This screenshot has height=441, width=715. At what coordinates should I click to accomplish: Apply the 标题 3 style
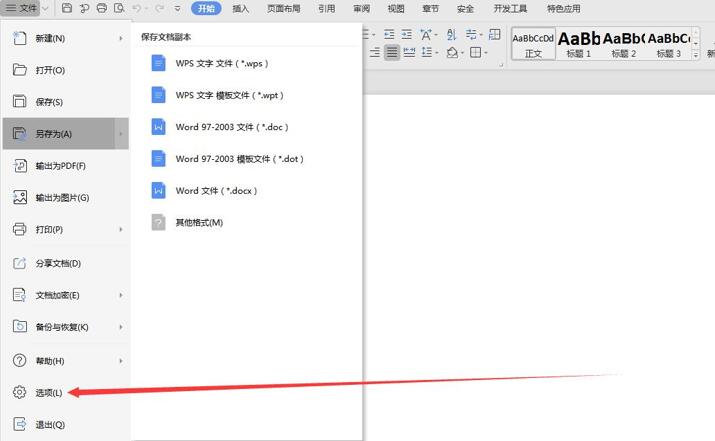coord(668,44)
